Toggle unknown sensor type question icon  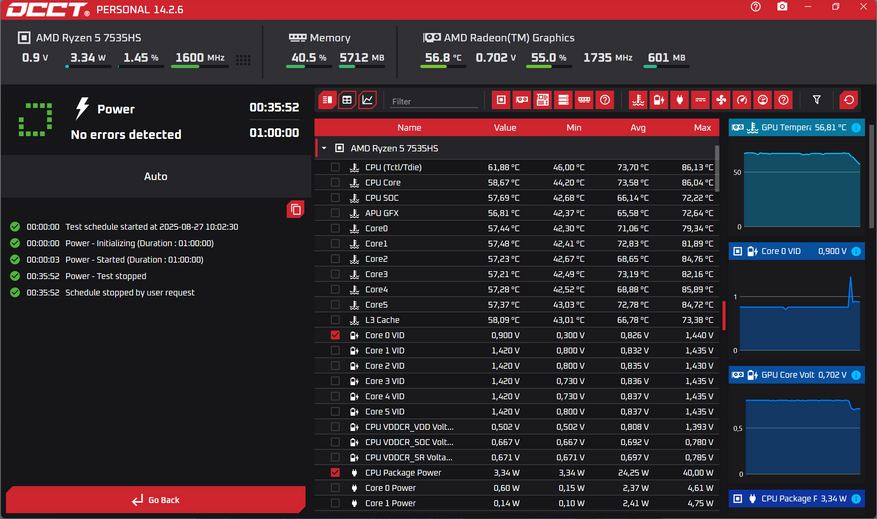783,100
